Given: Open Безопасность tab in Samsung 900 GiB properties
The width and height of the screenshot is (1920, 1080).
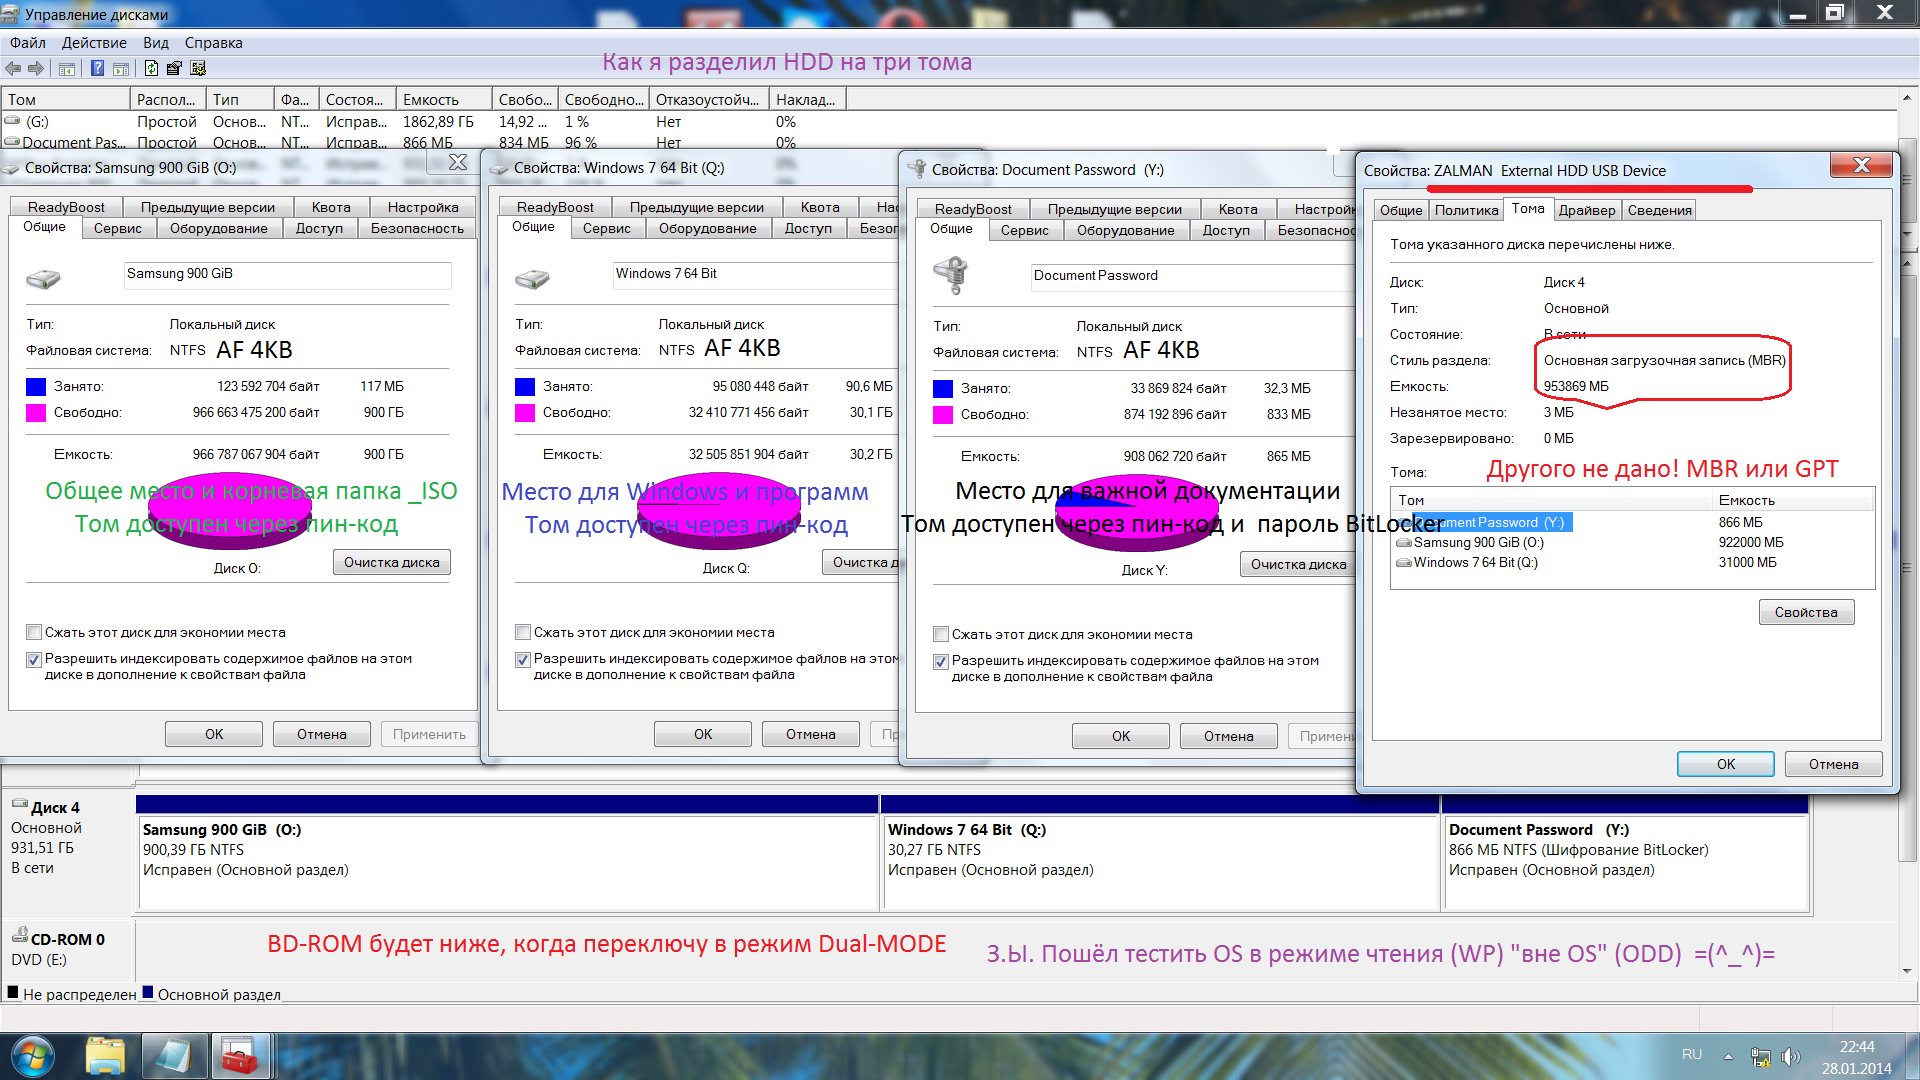Looking at the screenshot, I should click(x=417, y=228).
